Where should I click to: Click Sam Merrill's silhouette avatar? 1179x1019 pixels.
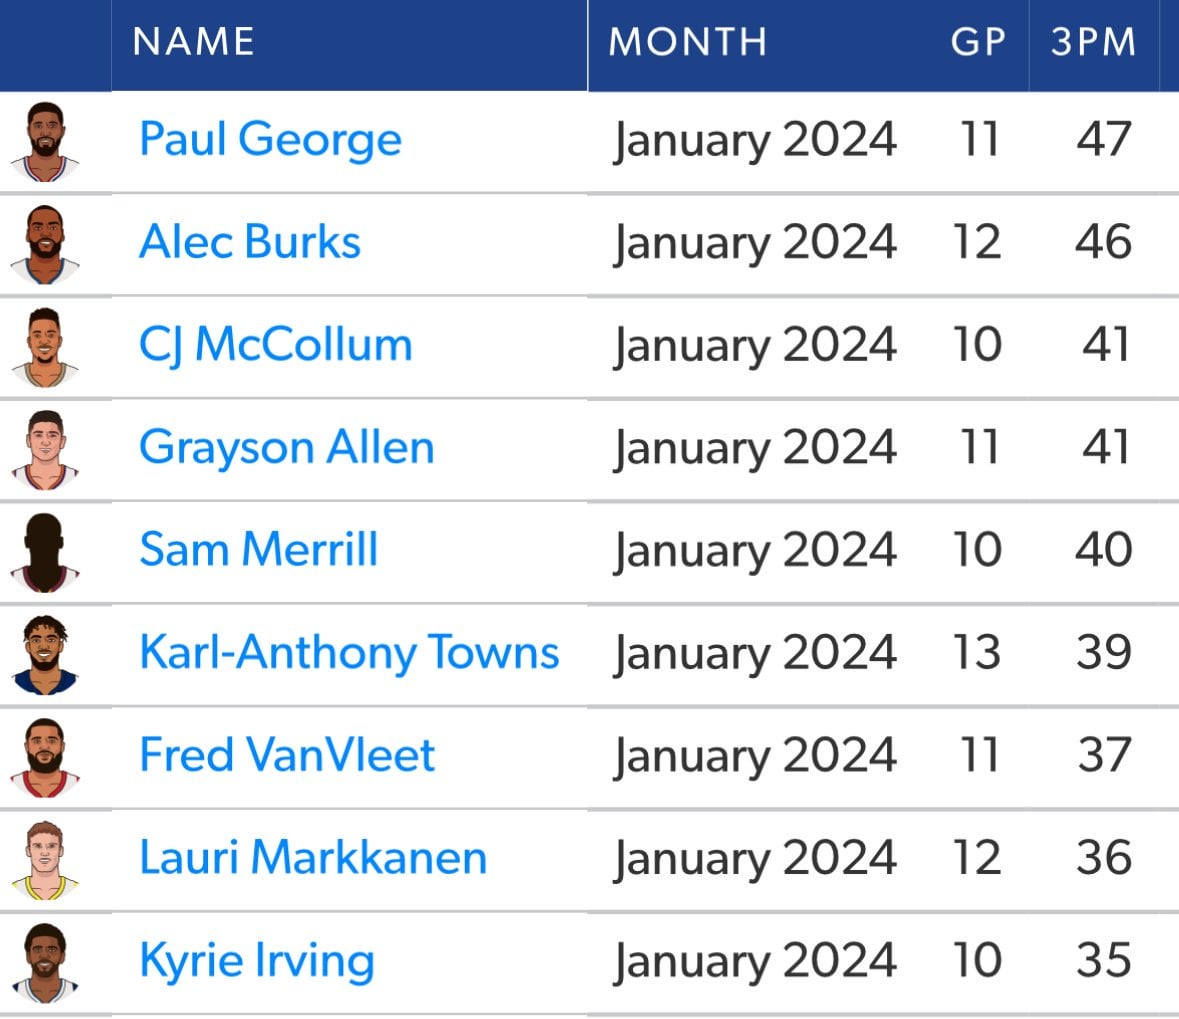point(45,553)
